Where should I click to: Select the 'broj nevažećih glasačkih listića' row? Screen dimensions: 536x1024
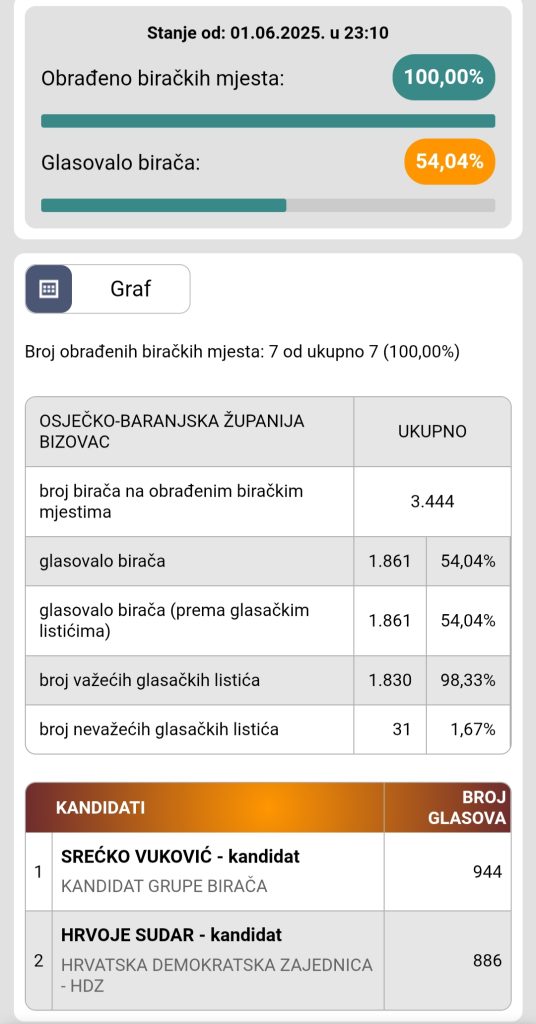pos(268,729)
